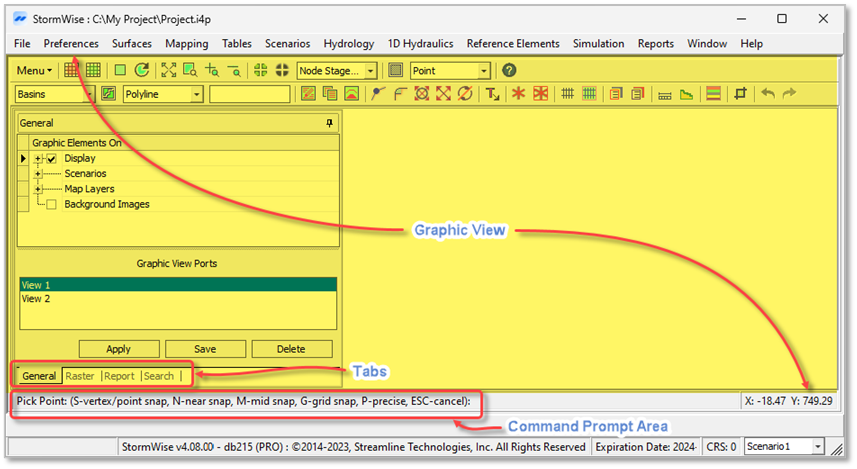Click the red asterisk icon
This screenshot has width=857, height=469.
[x=518, y=94]
